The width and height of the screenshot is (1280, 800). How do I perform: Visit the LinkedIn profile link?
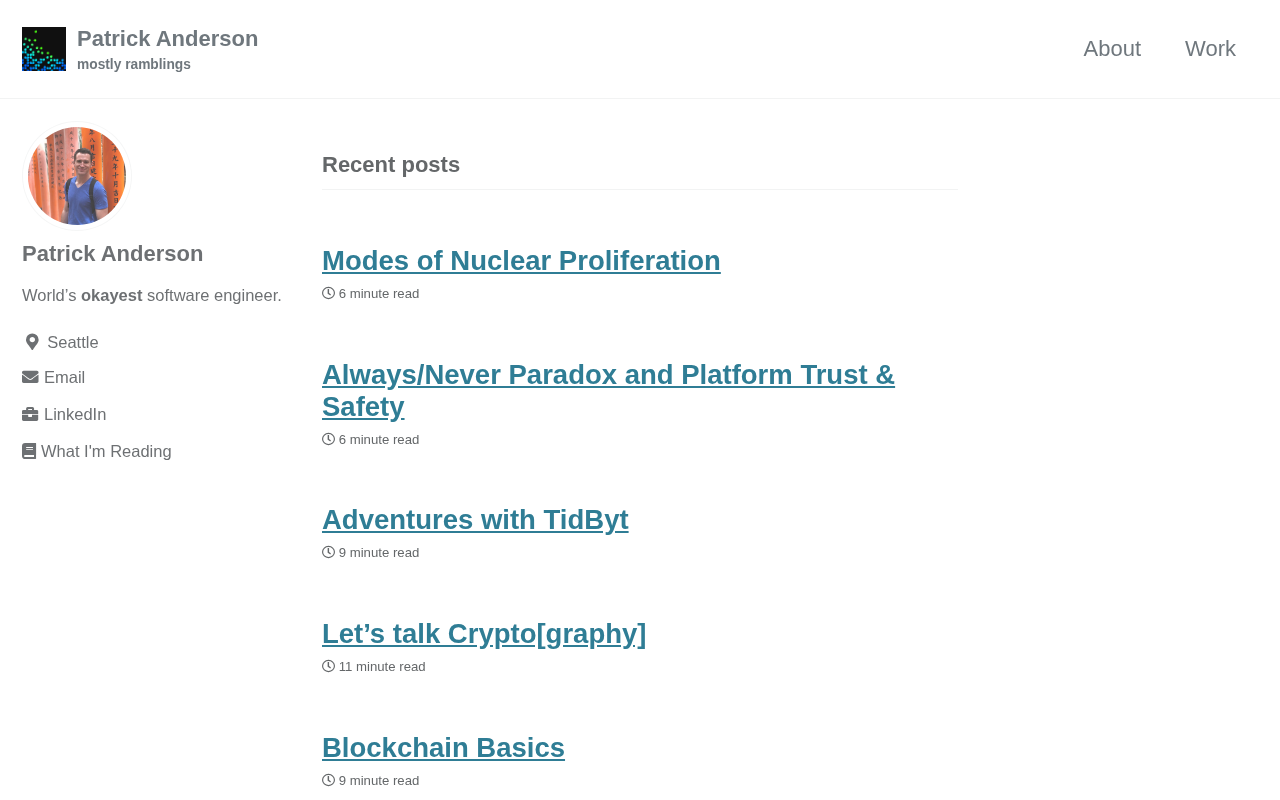(x=75, y=415)
